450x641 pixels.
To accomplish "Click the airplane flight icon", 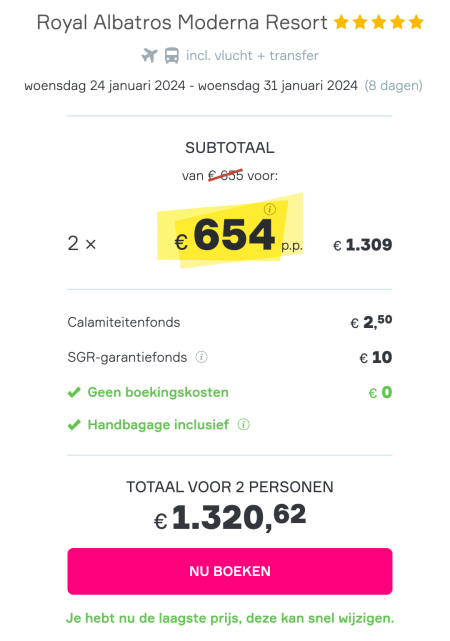I will [x=150, y=55].
